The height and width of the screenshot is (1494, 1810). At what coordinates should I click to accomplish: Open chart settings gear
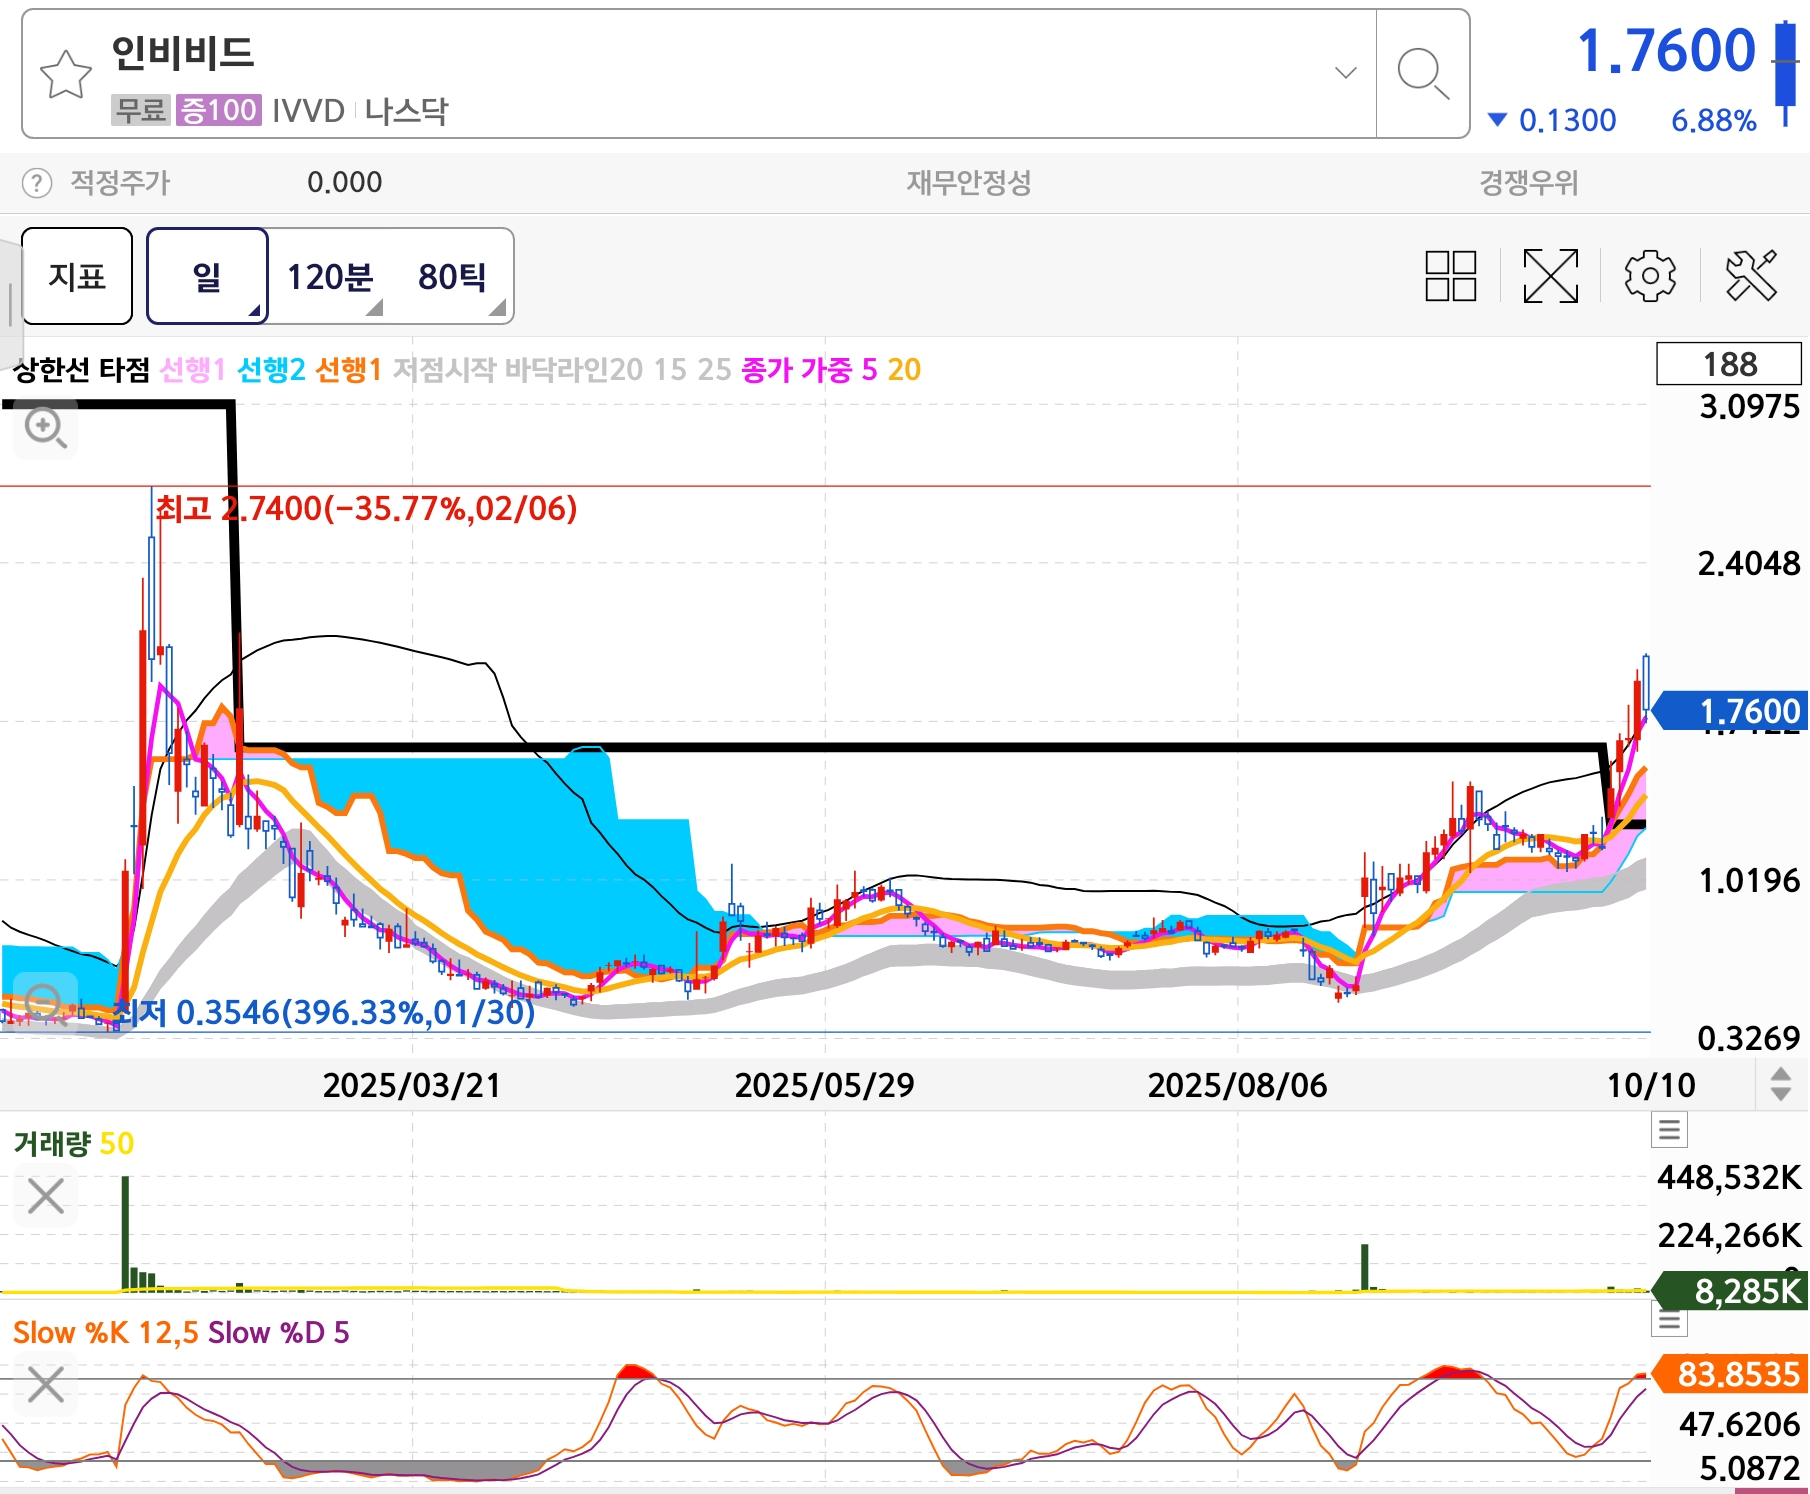(1650, 276)
